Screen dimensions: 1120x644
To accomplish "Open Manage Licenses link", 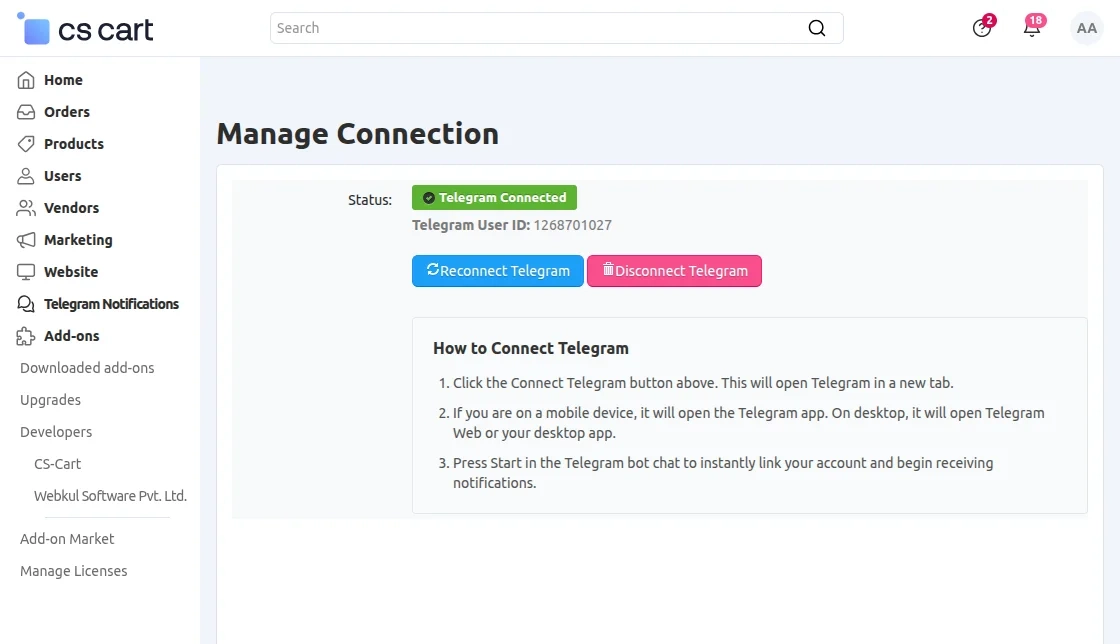I will click(74, 571).
